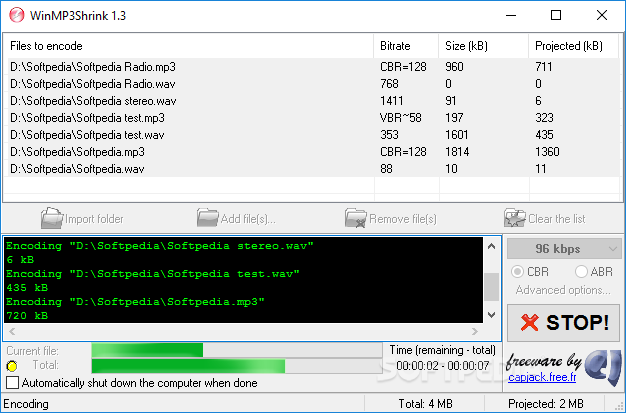Select the Softpedia stereo.wav row

coord(313,101)
